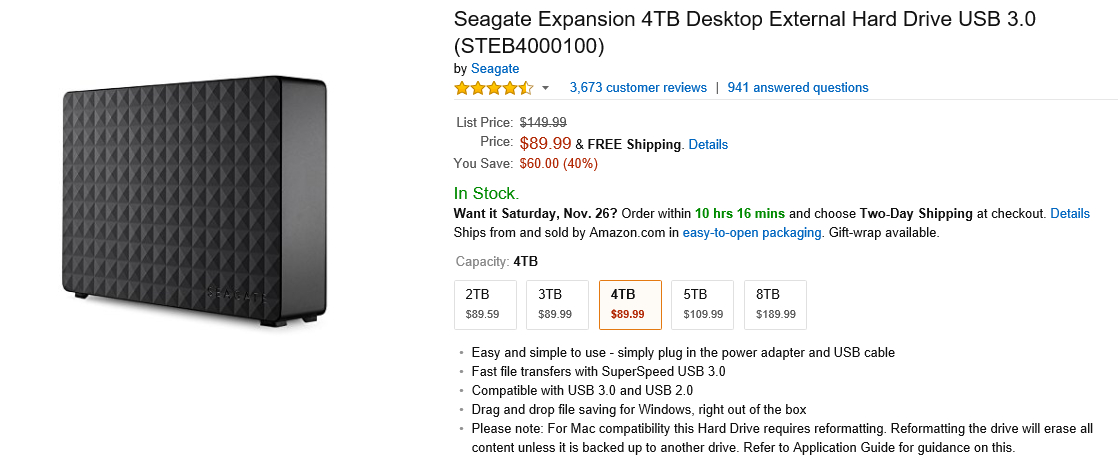Select the 3TB capacity option
The image size is (1118, 468).
point(555,304)
